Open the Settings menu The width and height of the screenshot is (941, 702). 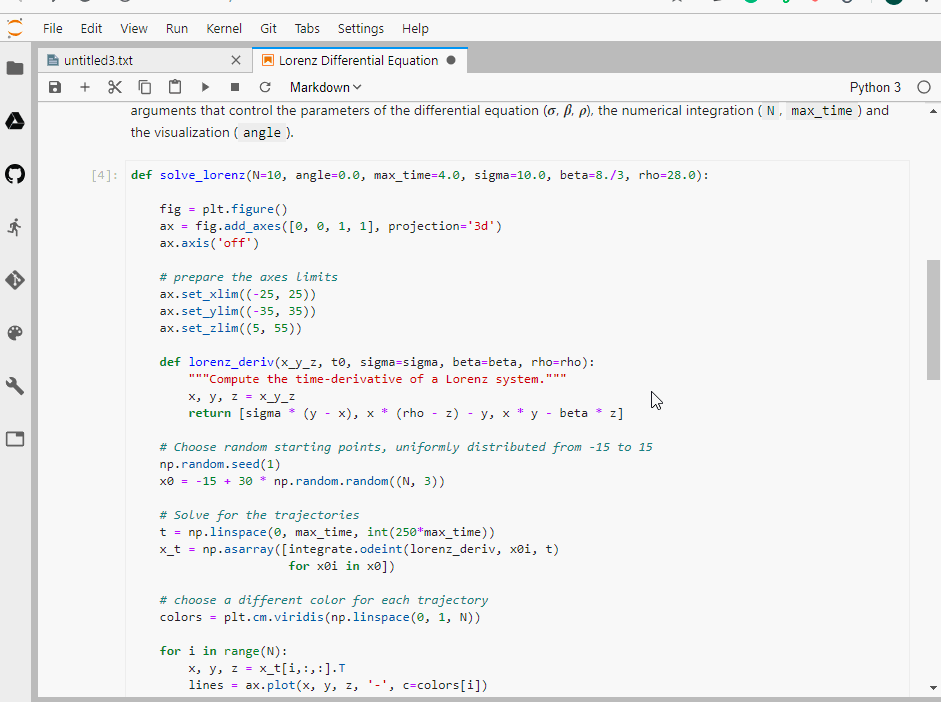360,29
